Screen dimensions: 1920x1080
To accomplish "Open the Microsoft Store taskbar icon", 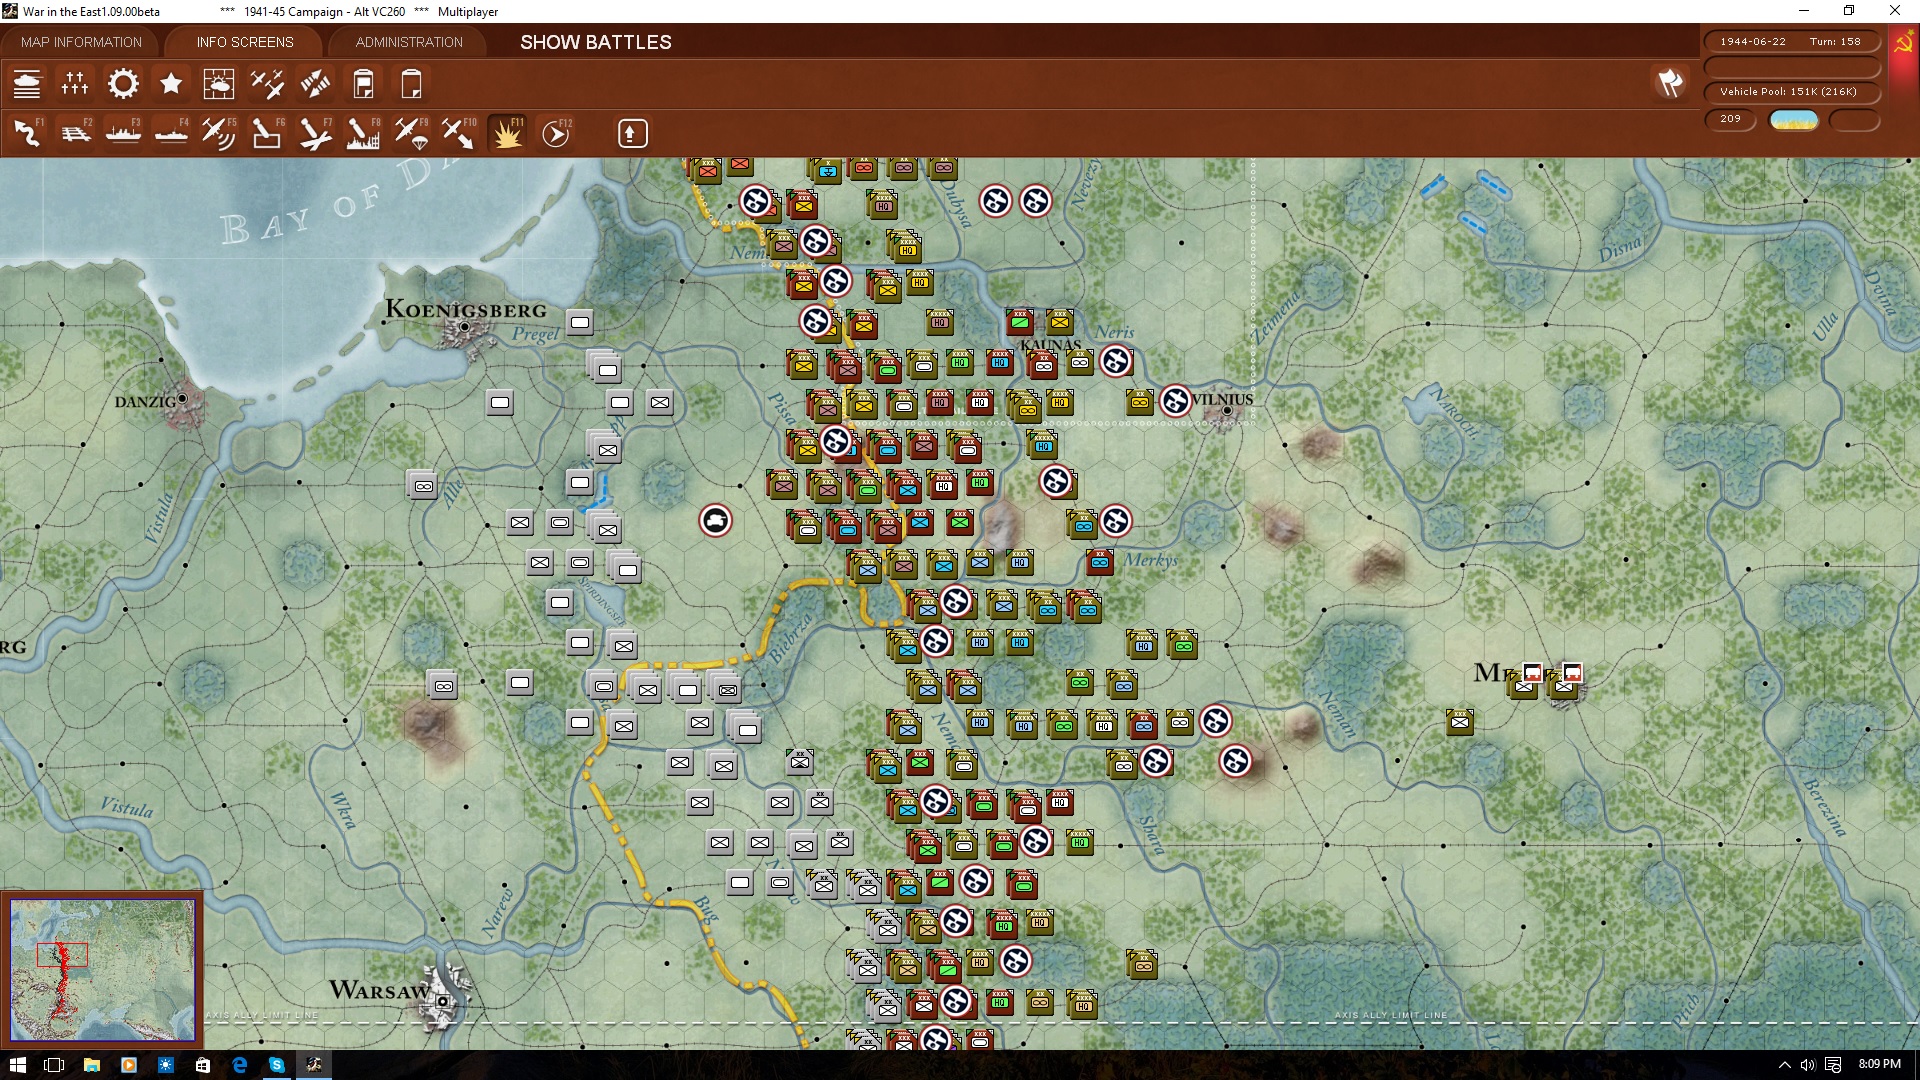I will 202,1065.
